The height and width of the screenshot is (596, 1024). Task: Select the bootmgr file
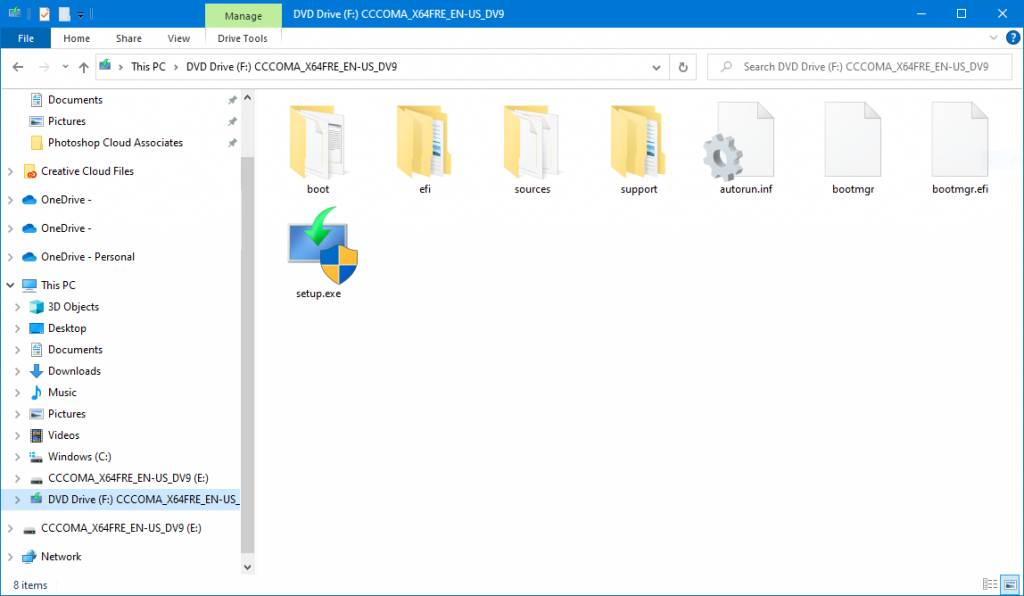pyautogui.click(x=853, y=149)
